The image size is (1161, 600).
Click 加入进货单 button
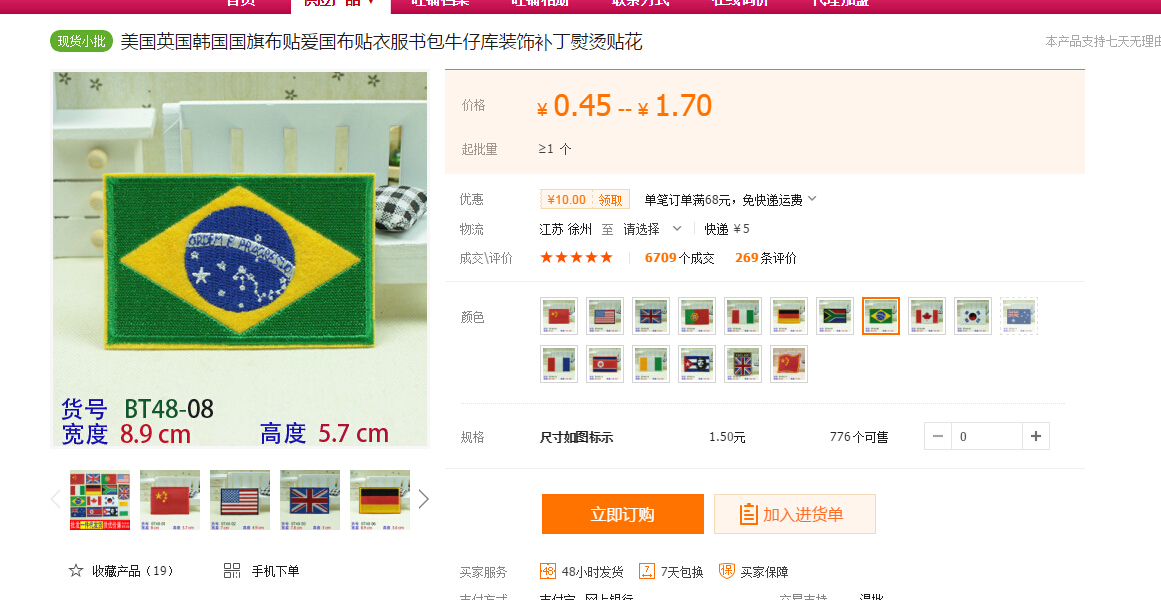point(794,514)
